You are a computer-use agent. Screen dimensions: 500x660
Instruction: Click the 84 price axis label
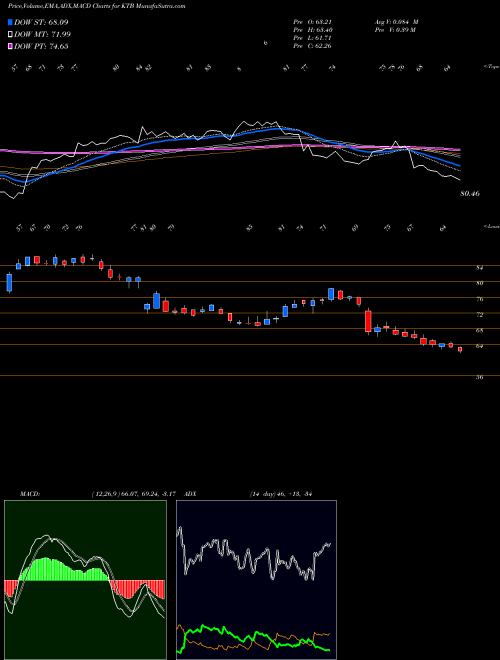coord(479,268)
